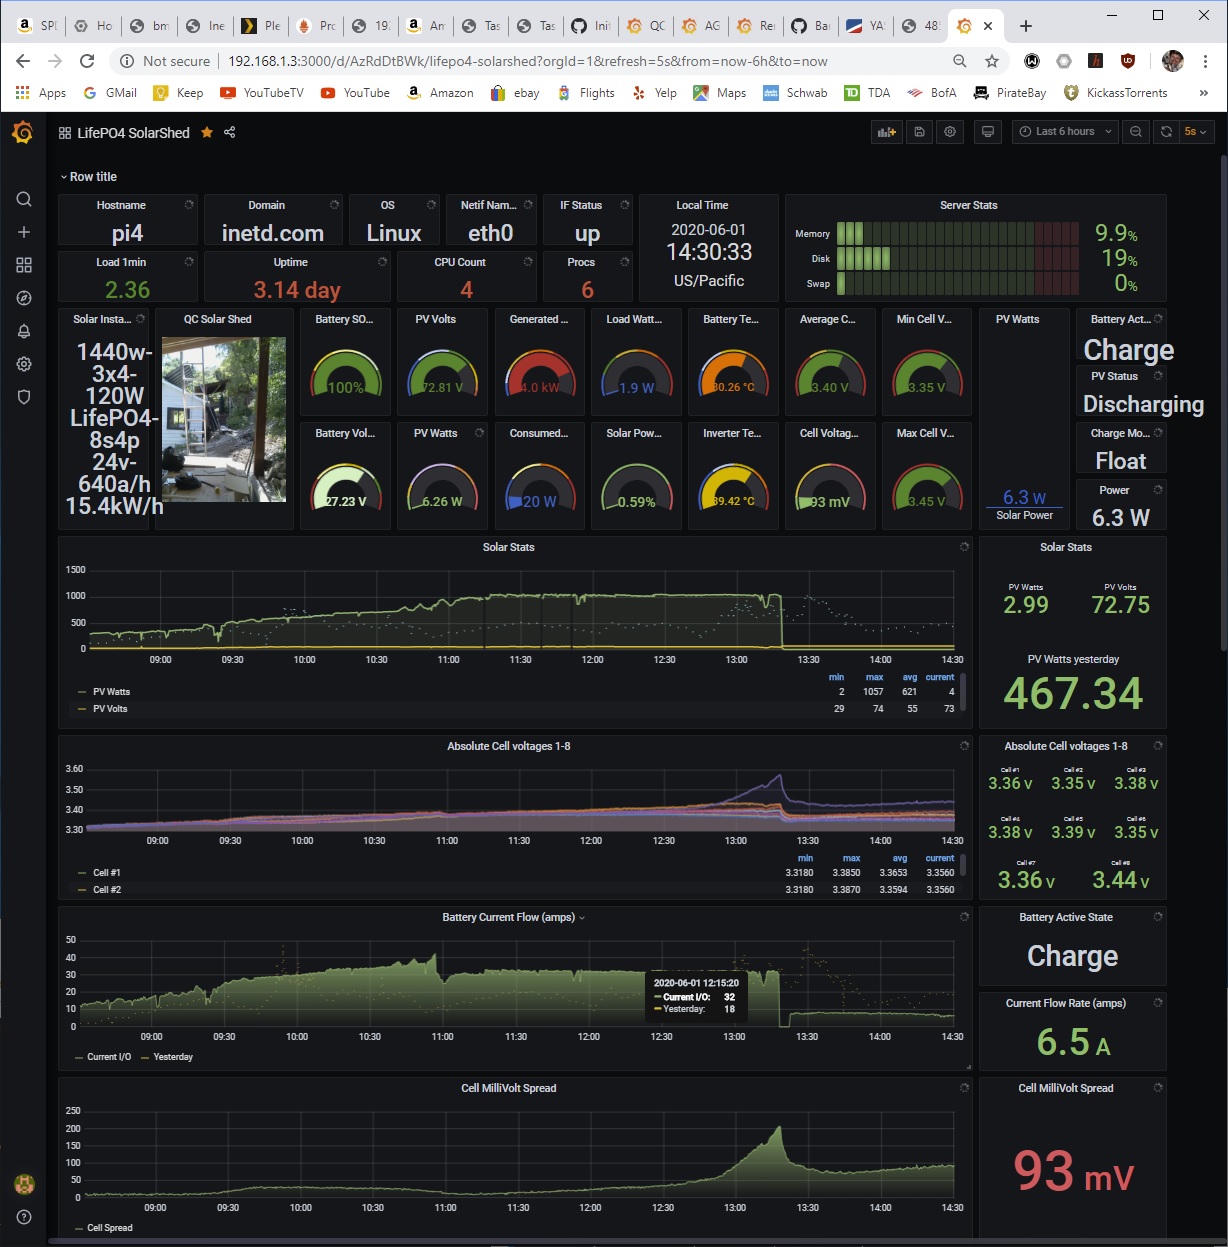The width and height of the screenshot is (1228, 1247).
Task: Click the Add panel icon
Action: point(886,132)
